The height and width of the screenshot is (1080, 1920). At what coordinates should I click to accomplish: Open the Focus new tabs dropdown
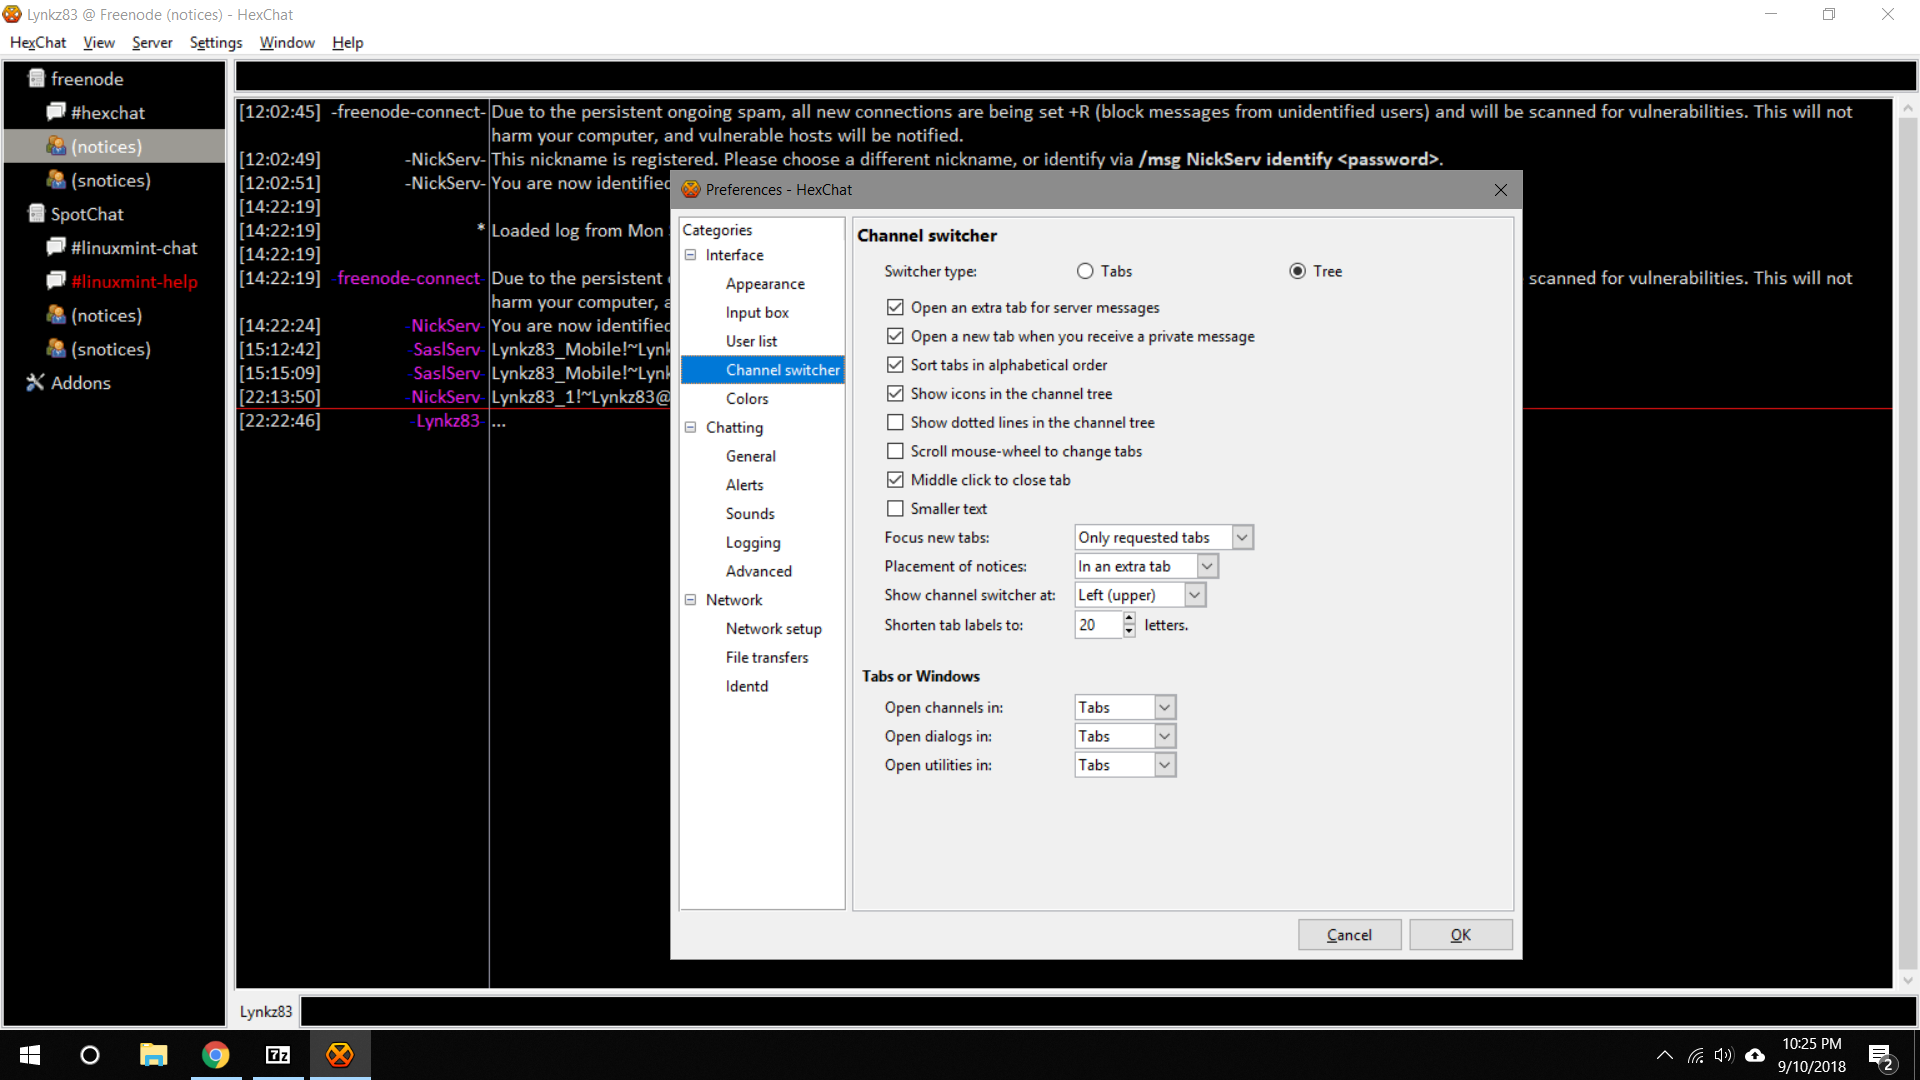(1164, 537)
